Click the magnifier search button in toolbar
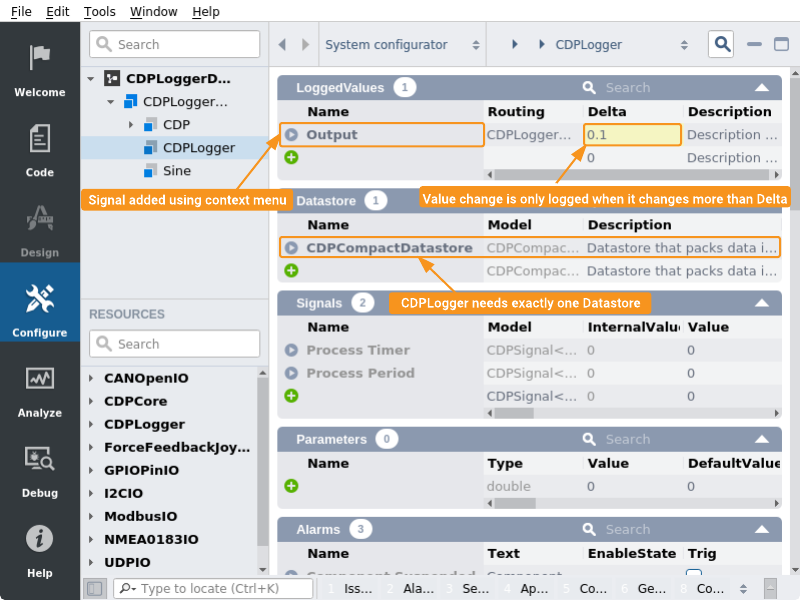 [721, 44]
